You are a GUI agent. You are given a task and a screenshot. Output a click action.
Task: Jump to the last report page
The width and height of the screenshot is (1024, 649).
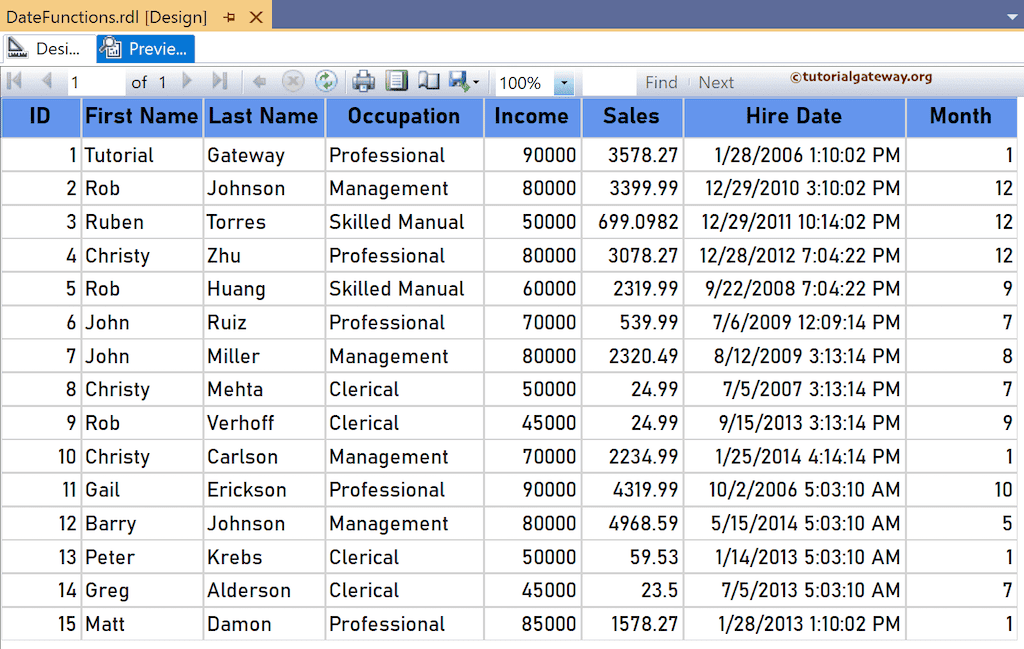(222, 83)
